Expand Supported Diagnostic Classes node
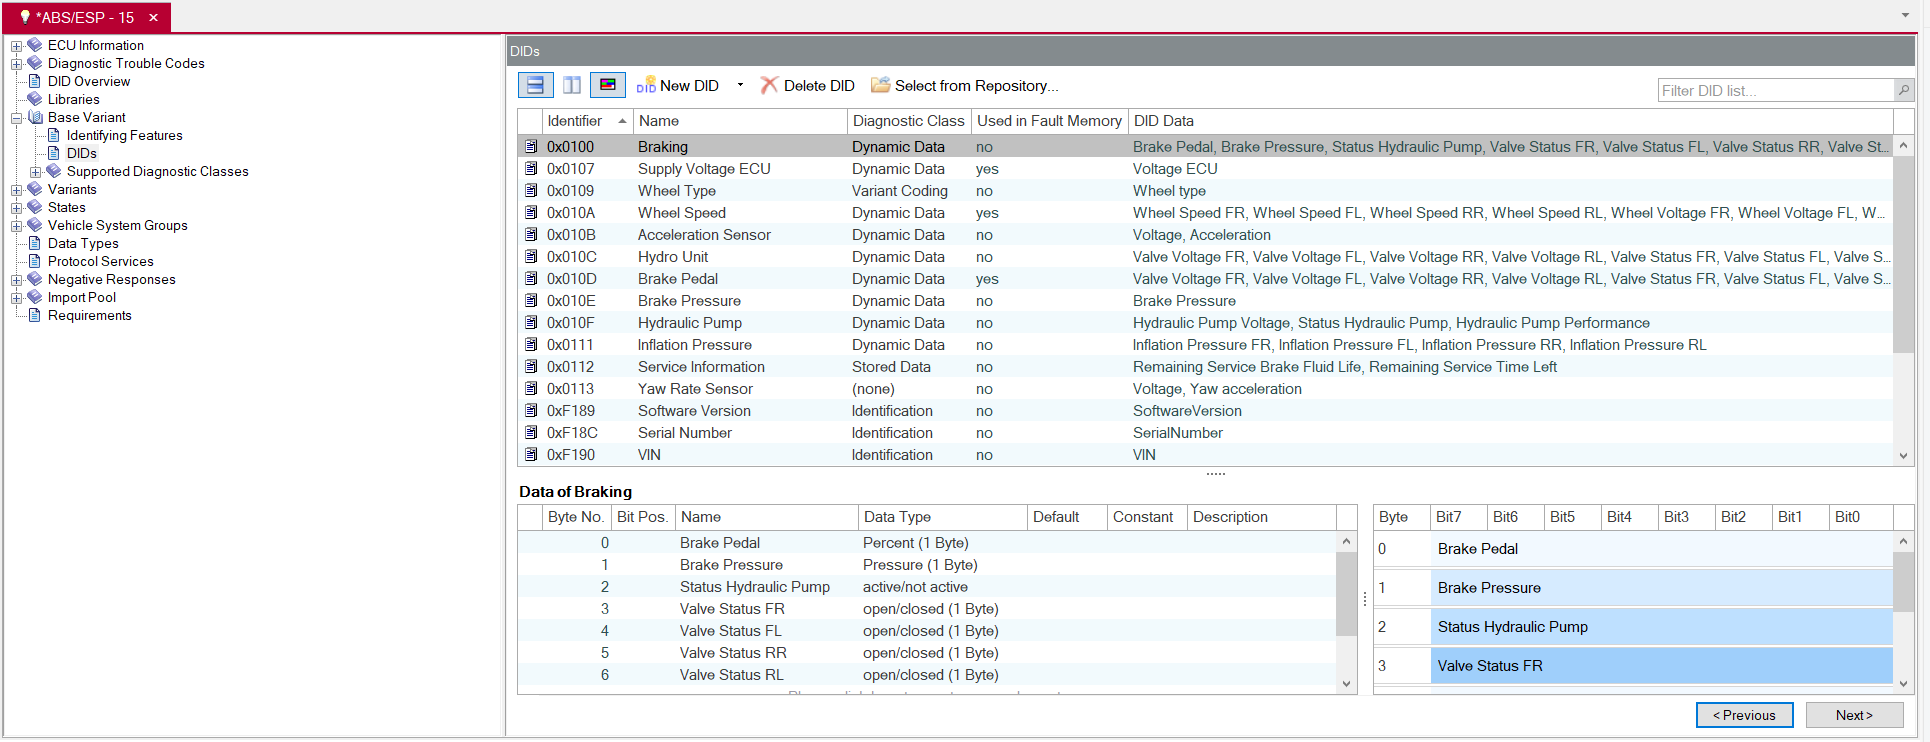The height and width of the screenshot is (742, 1930). pyautogui.click(x=35, y=172)
